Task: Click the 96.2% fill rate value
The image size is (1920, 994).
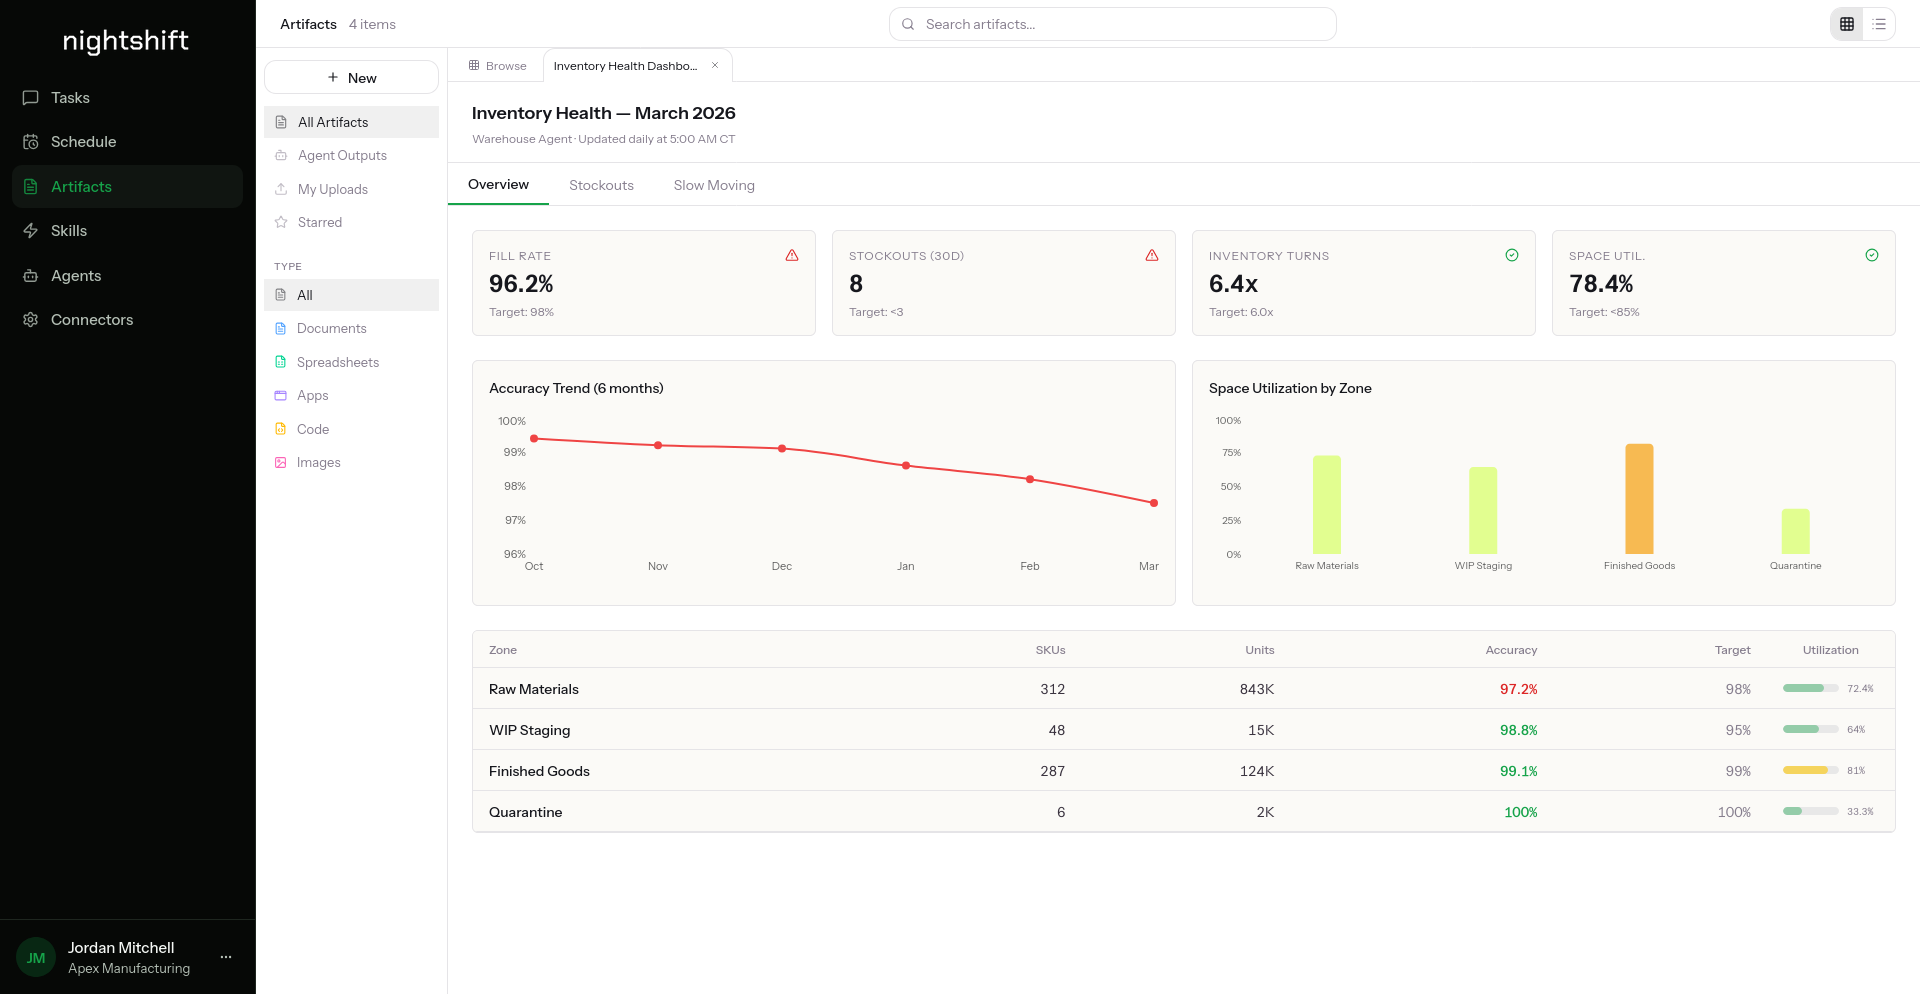Action: 521,284
